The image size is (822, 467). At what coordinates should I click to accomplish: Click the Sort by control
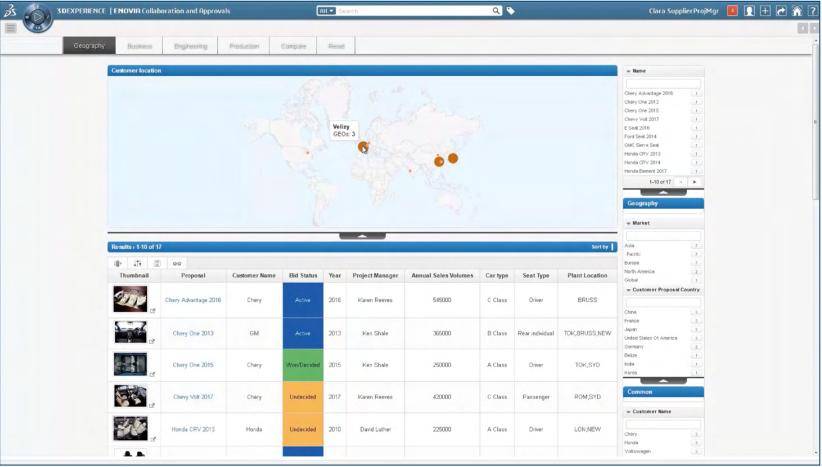click(x=601, y=246)
